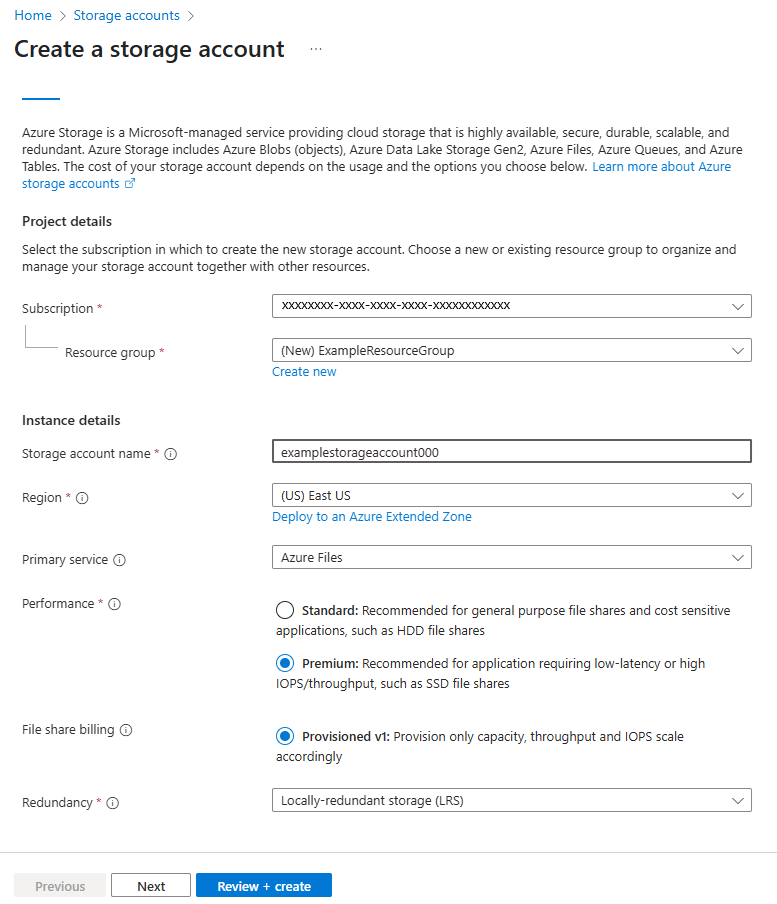This screenshot has height=904, width=777.
Task: Expand the Resource group dropdown
Action: click(x=512, y=351)
